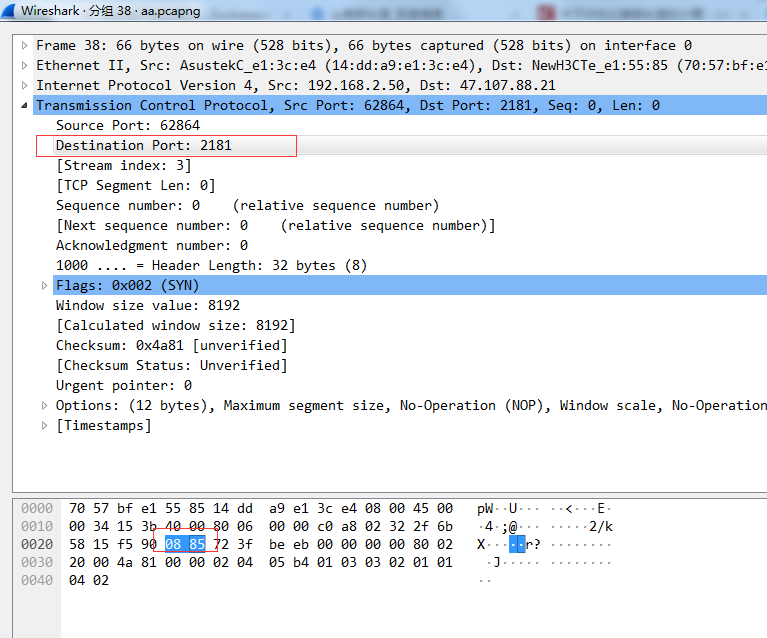Select the 'Window size value: 8192' field

[148, 305]
